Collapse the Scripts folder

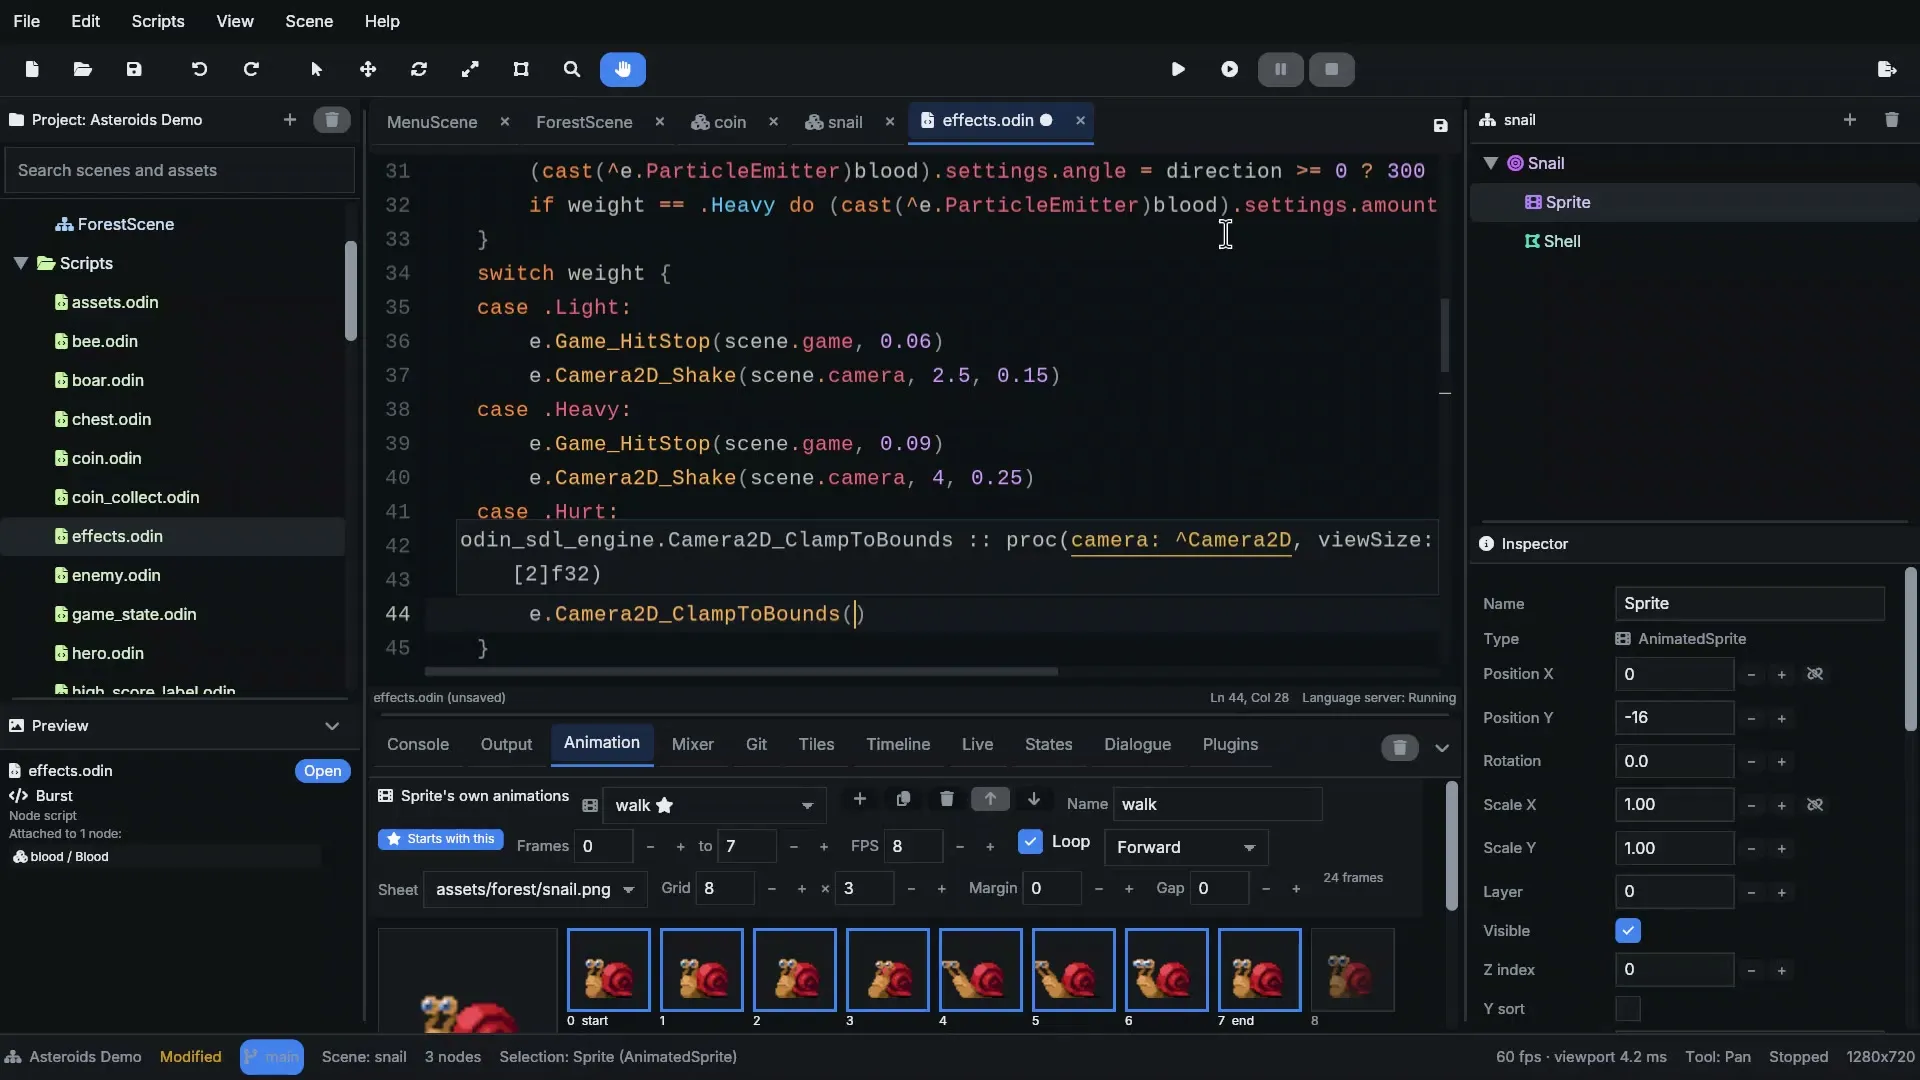click(20, 263)
